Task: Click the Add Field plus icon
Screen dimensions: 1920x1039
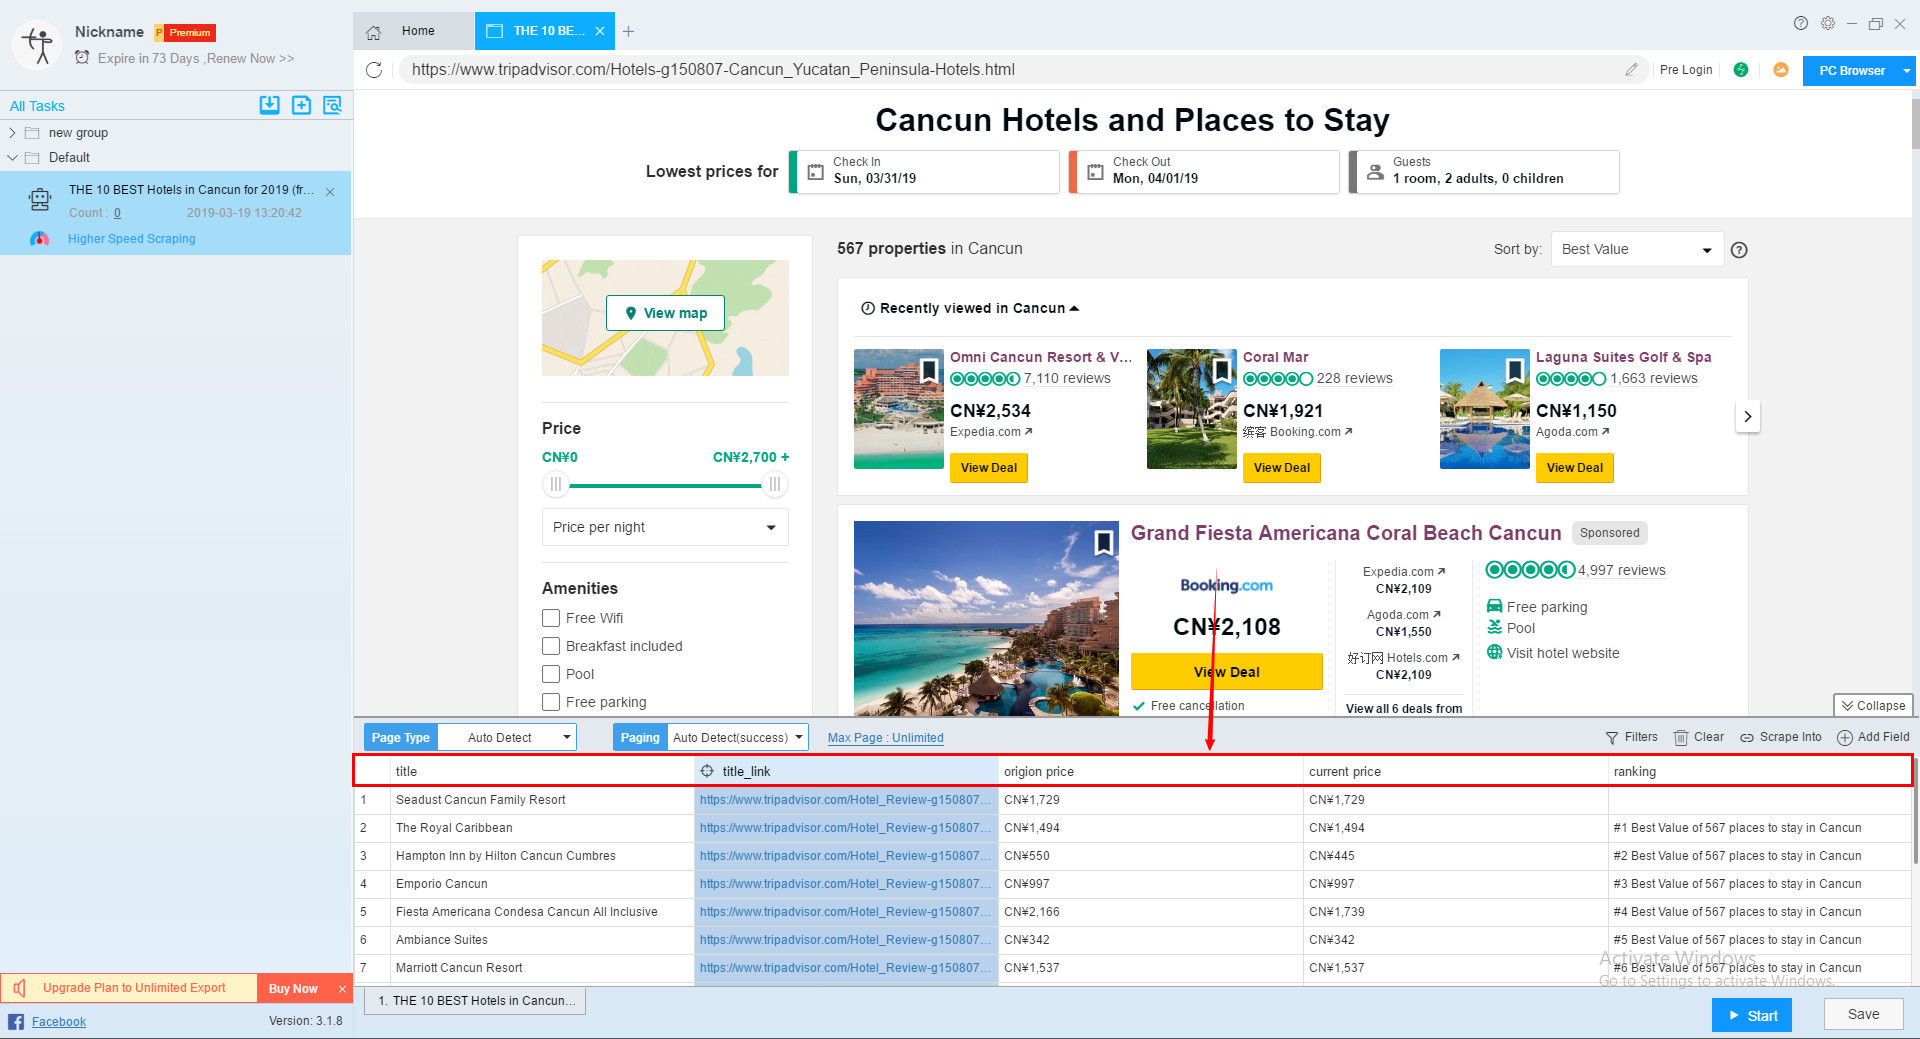Action: [x=1845, y=738]
